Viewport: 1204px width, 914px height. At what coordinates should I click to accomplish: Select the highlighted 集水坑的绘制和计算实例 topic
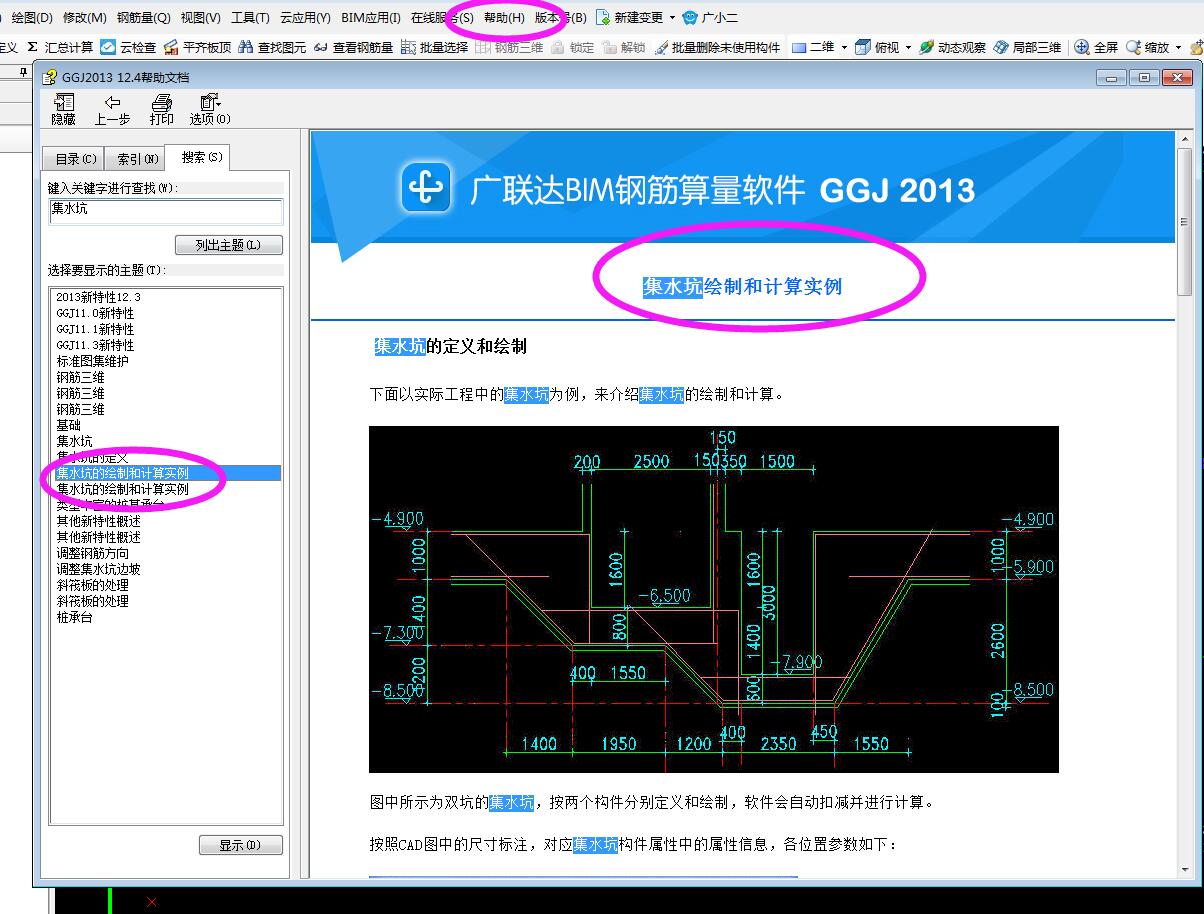(166, 473)
